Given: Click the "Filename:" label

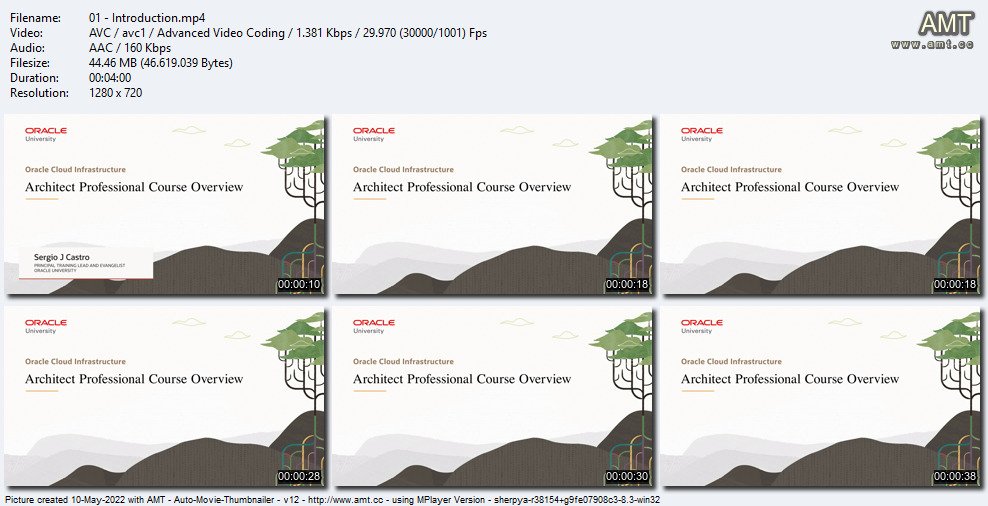Looking at the screenshot, I should (36, 18).
